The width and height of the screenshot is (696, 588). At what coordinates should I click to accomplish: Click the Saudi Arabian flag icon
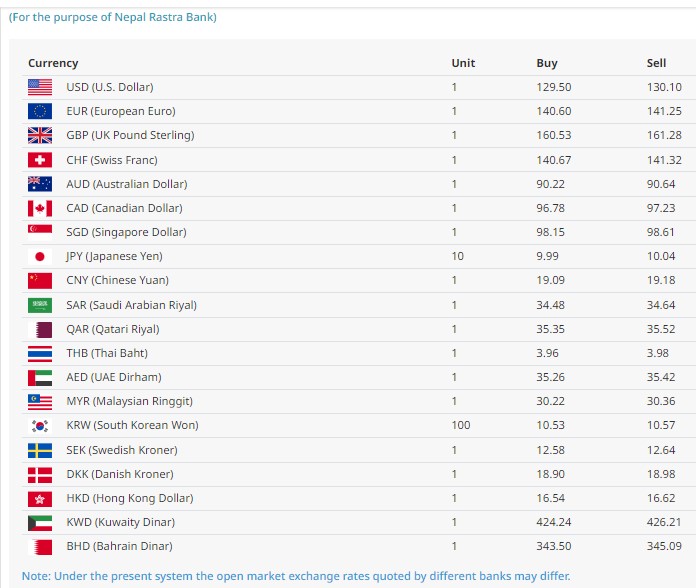(40, 305)
